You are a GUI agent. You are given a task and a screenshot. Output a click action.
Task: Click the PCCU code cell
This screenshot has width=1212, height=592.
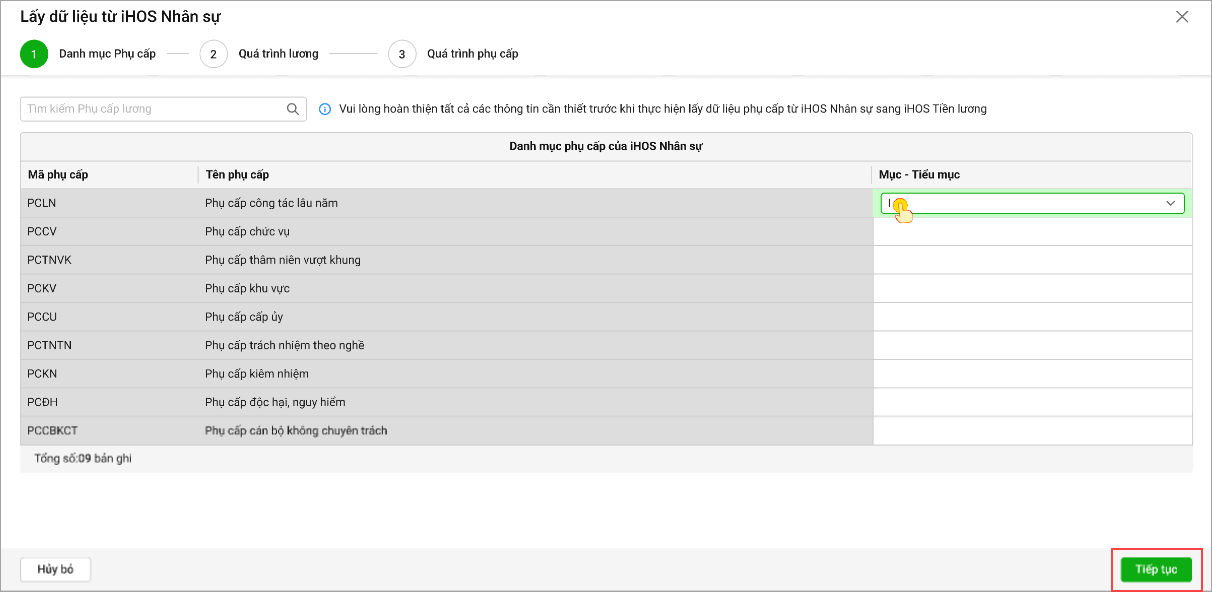click(109, 317)
